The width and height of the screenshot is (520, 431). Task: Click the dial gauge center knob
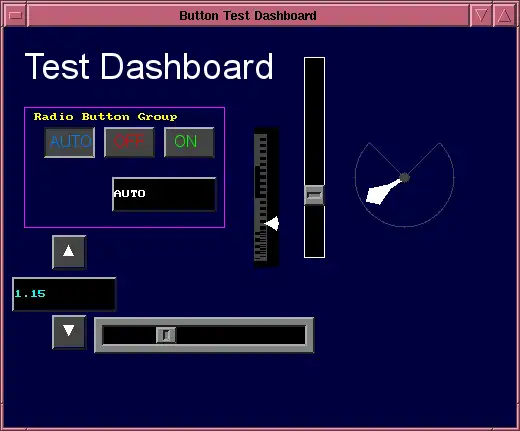point(404,178)
